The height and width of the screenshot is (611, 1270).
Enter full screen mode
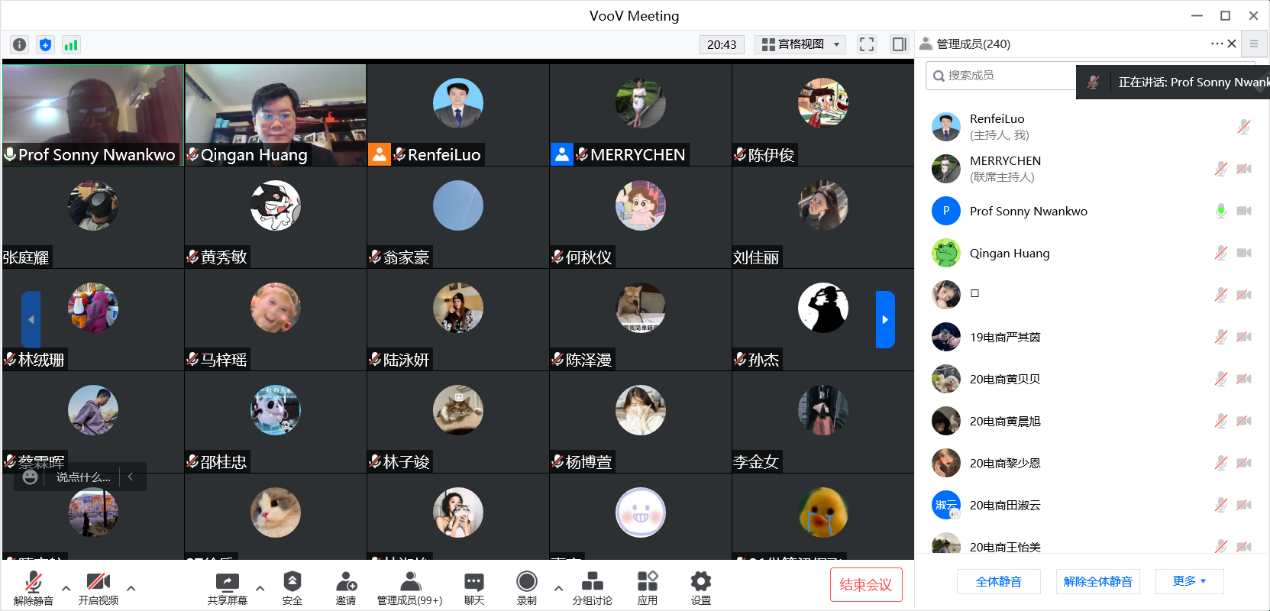click(867, 44)
